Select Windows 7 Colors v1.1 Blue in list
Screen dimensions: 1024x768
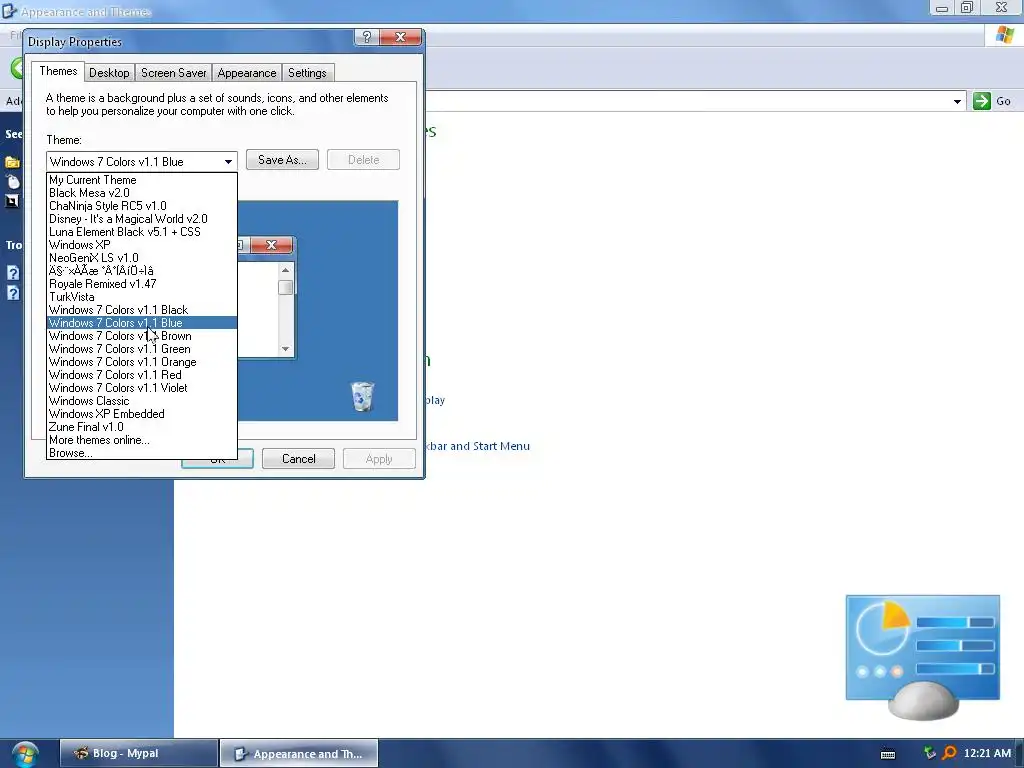(142, 323)
